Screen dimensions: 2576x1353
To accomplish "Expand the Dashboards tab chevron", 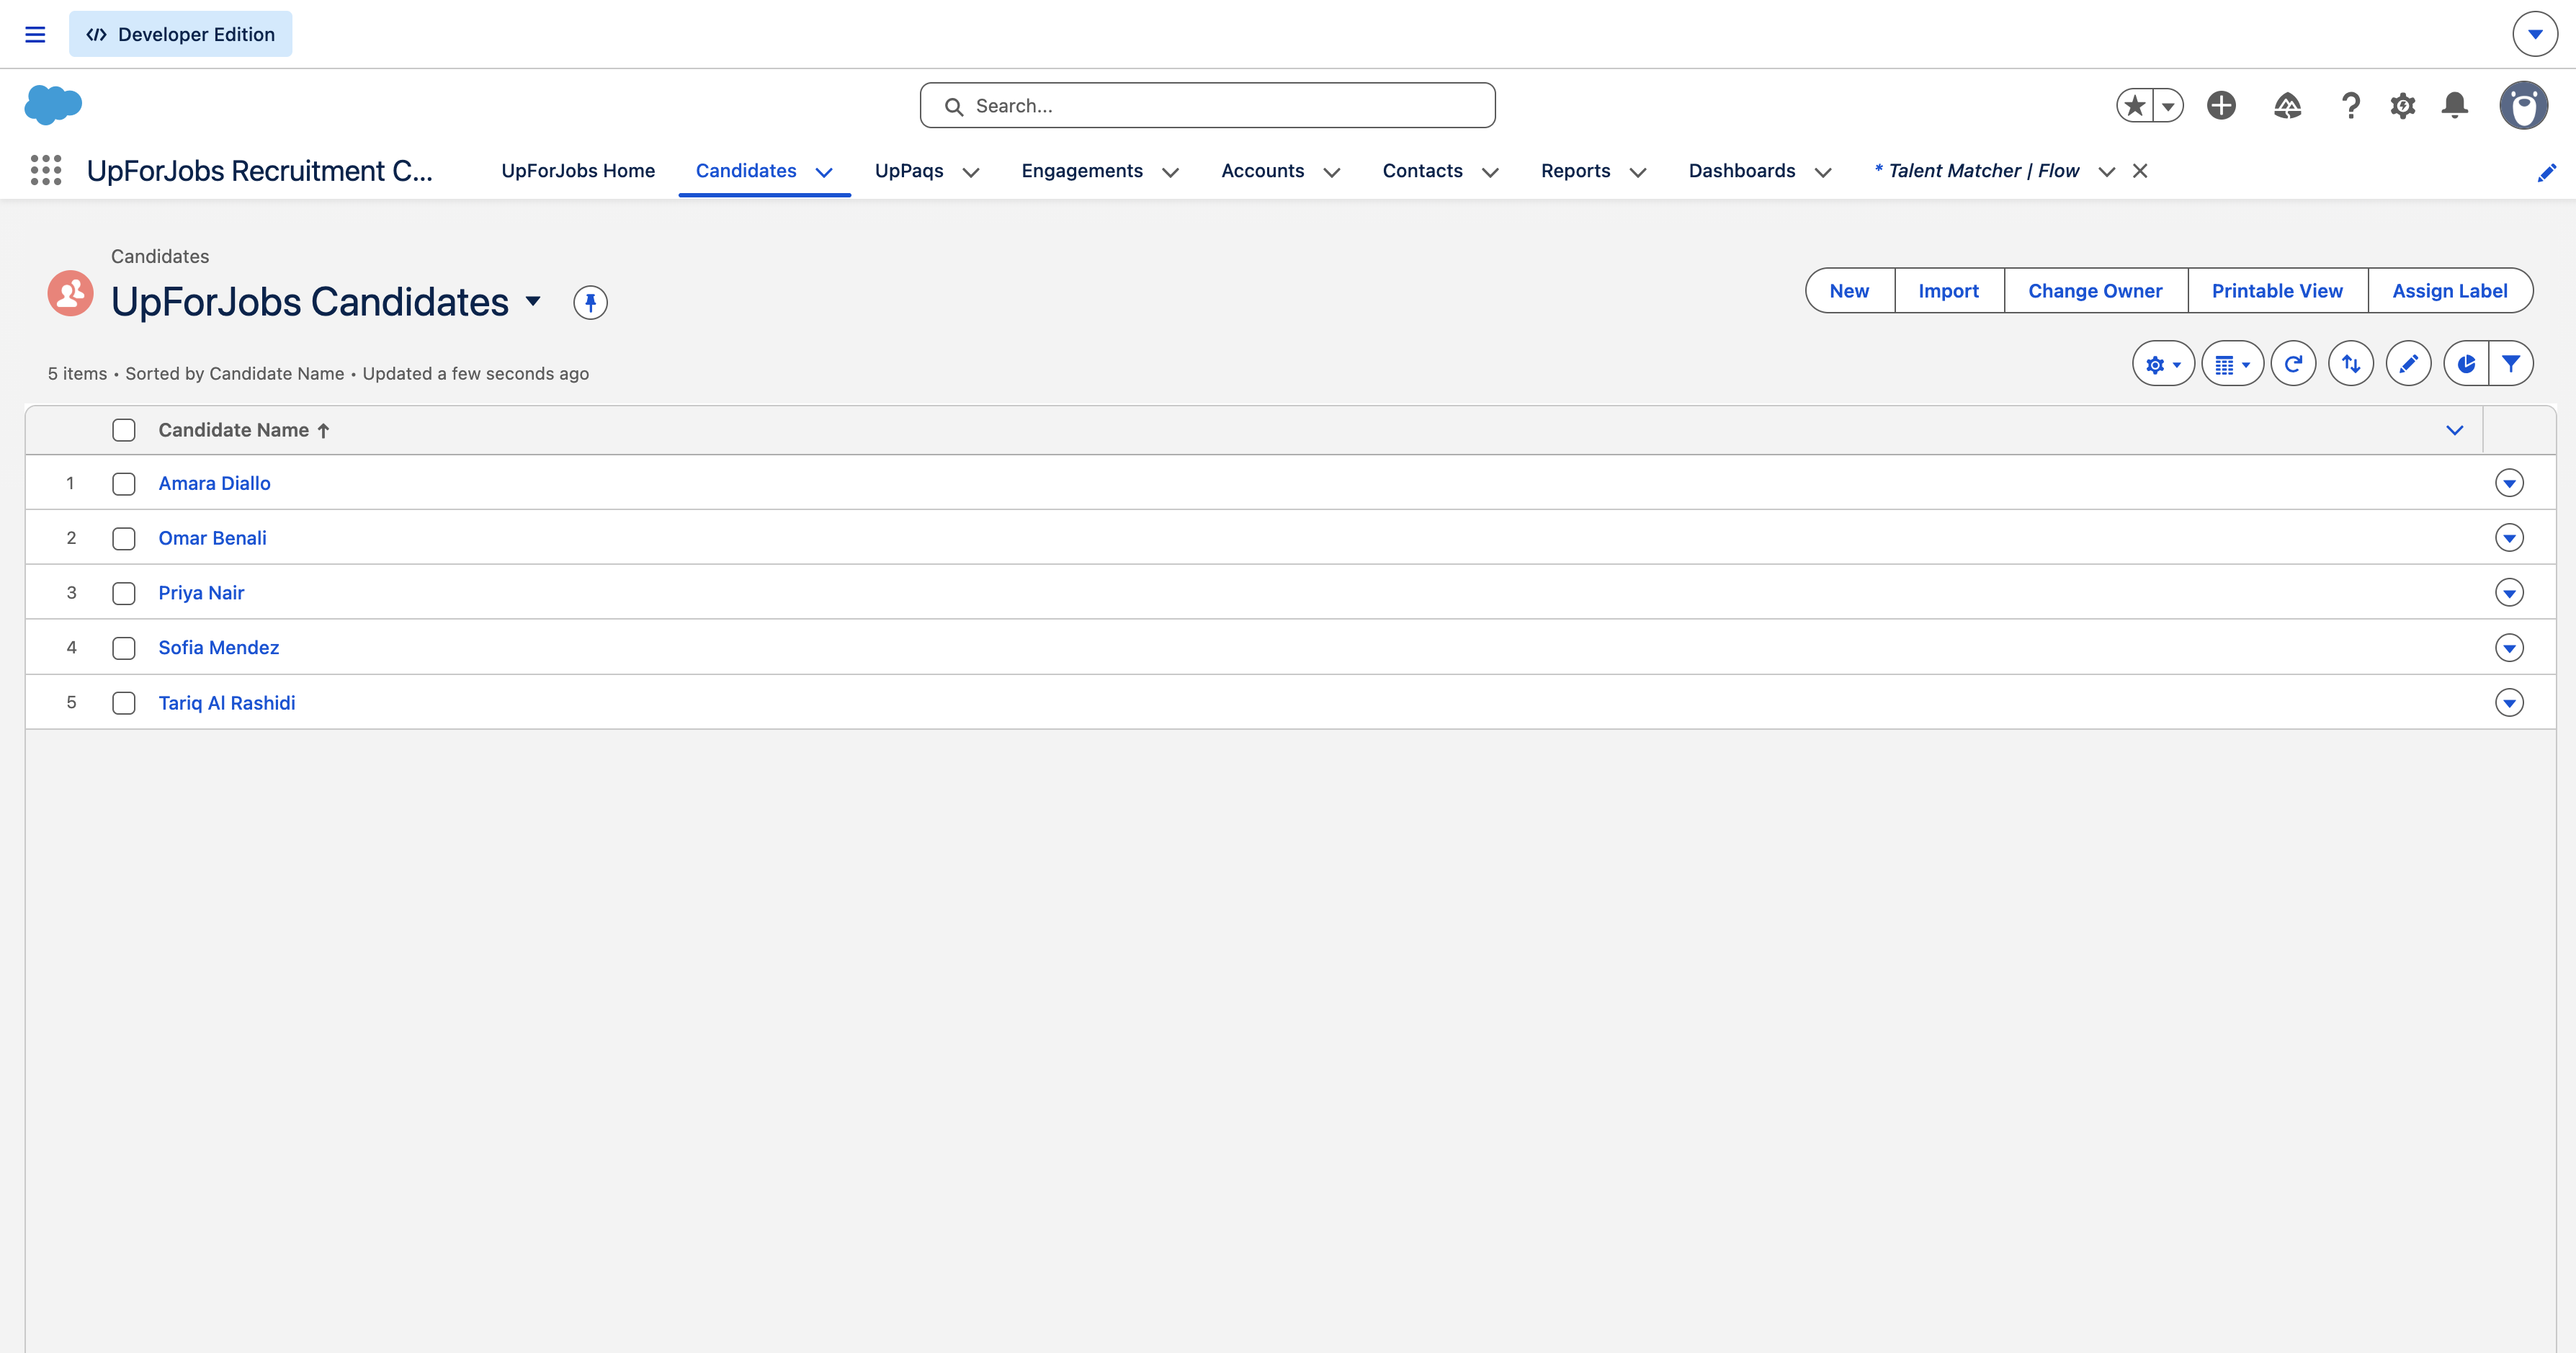I will (x=1823, y=172).
